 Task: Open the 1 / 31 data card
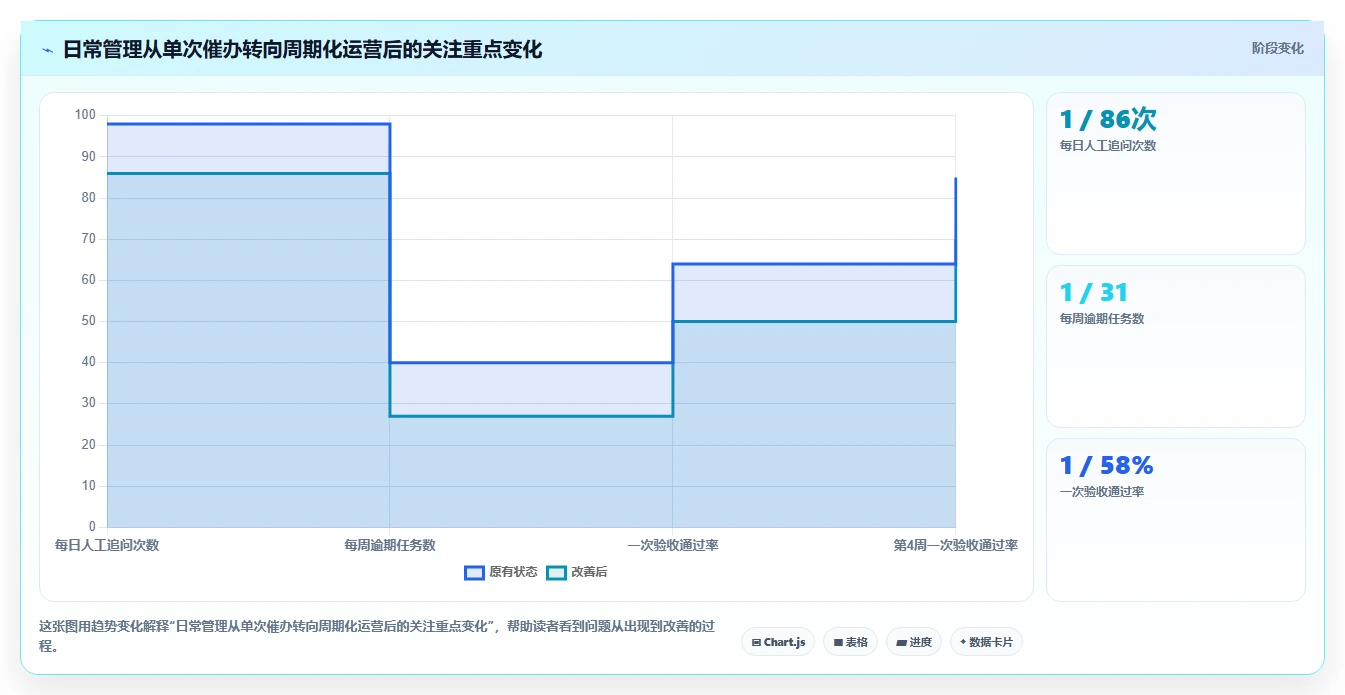tap(1175, 346)
